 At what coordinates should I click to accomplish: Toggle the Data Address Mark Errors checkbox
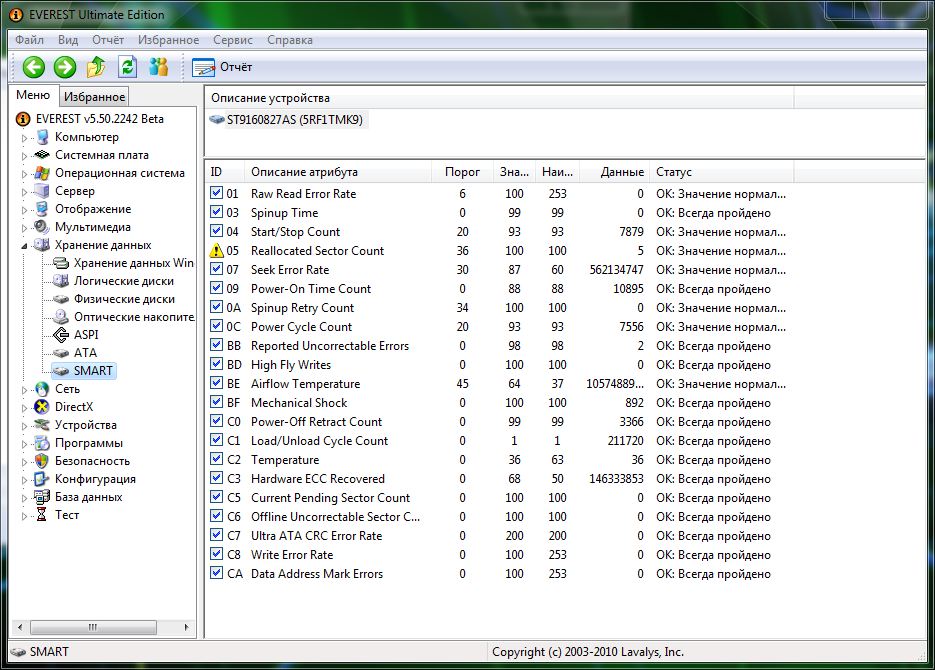tap(216, 573)
